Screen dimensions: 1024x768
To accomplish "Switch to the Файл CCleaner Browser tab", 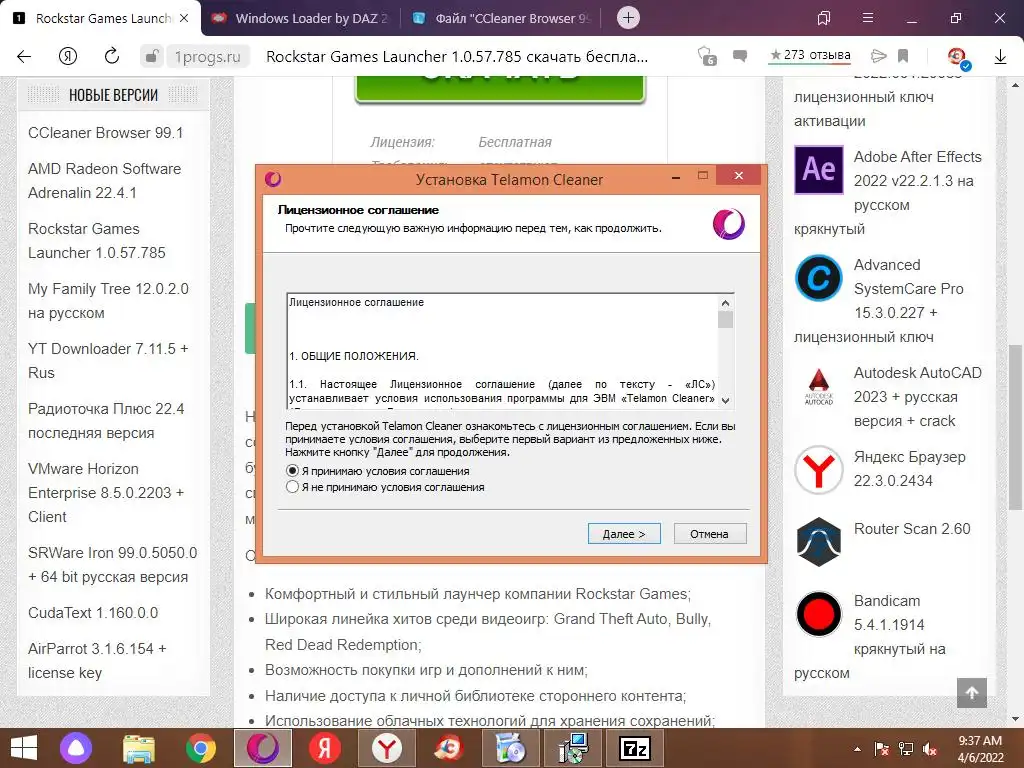I will [503, 18].
